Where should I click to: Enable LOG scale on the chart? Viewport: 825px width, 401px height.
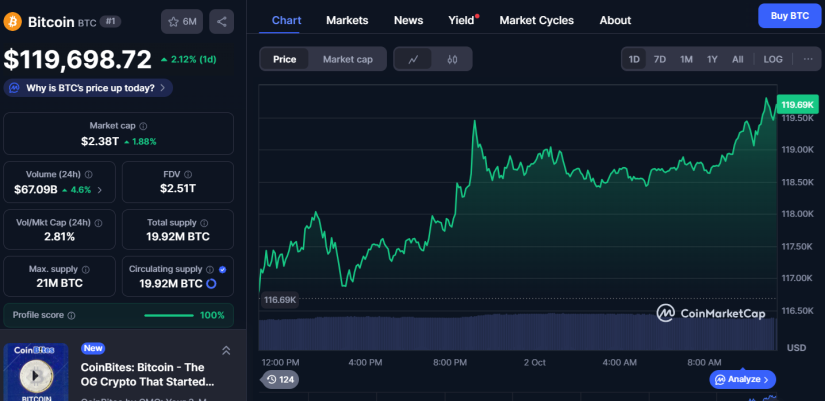click(773, 59)
